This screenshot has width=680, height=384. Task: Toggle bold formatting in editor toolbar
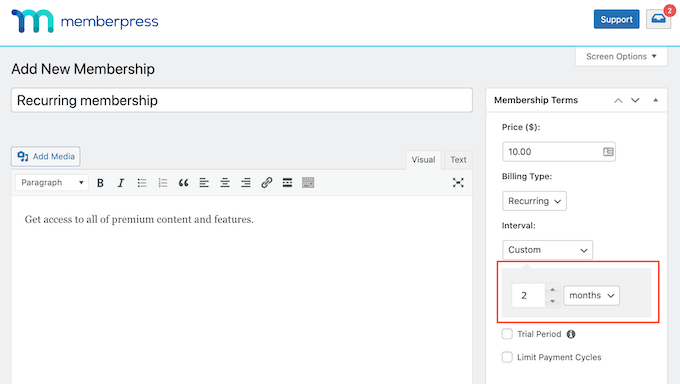[100, 183]
